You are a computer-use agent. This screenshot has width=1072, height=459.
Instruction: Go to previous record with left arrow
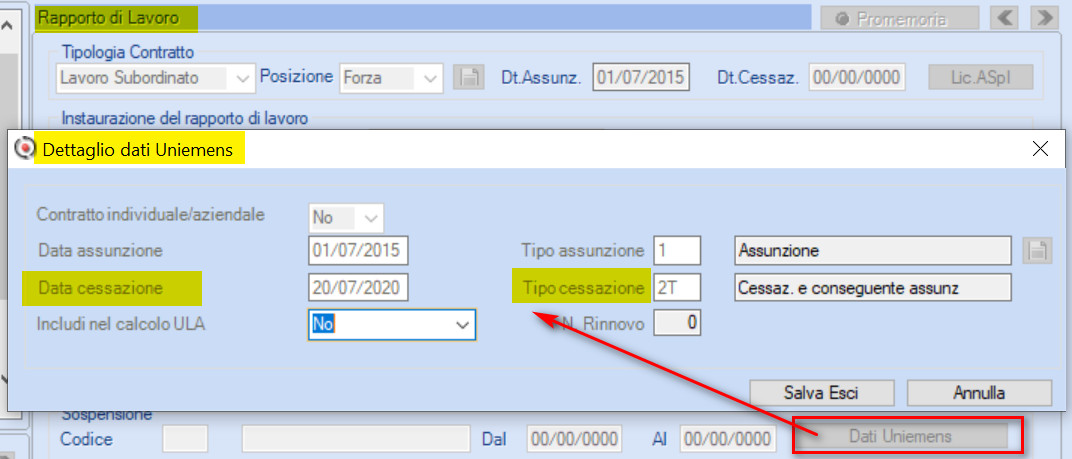[x=1004, y=18]
